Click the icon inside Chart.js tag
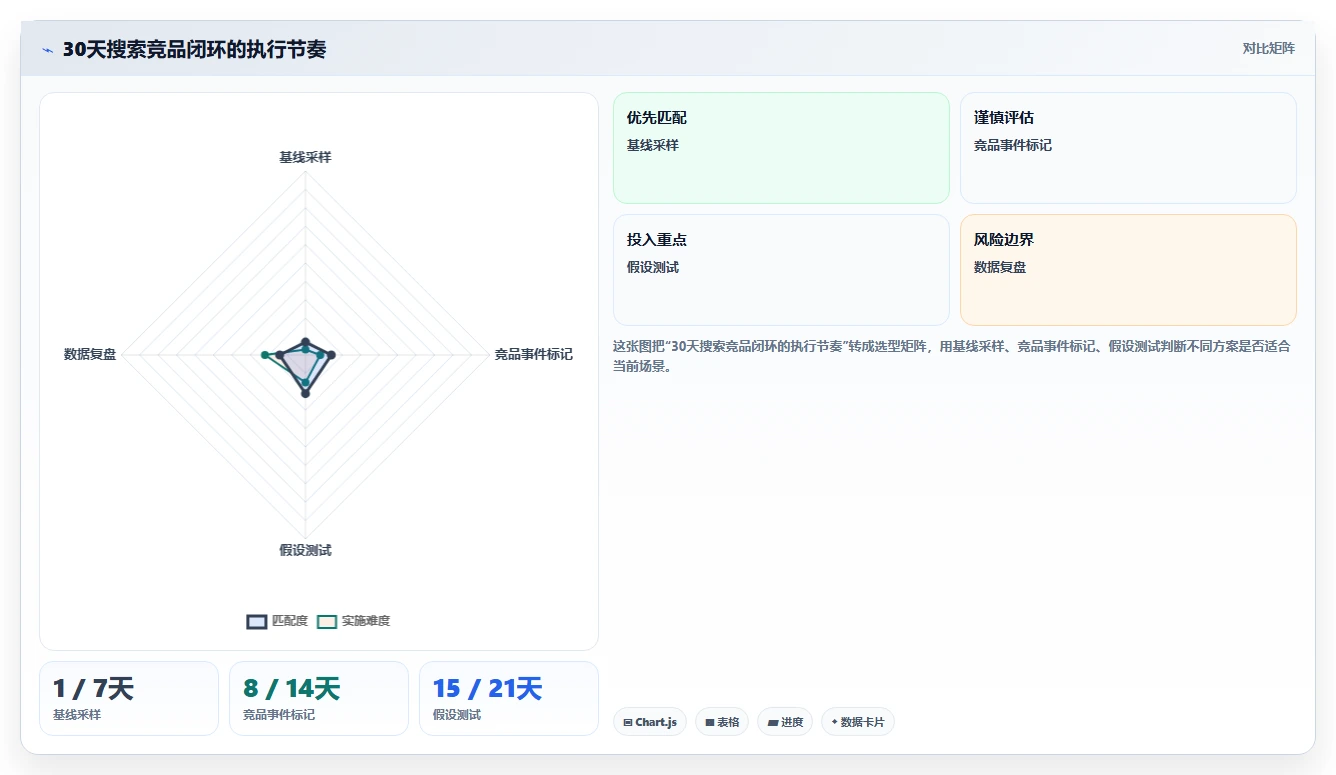This screenshot has height=775, width=1336. coord(627,722)
